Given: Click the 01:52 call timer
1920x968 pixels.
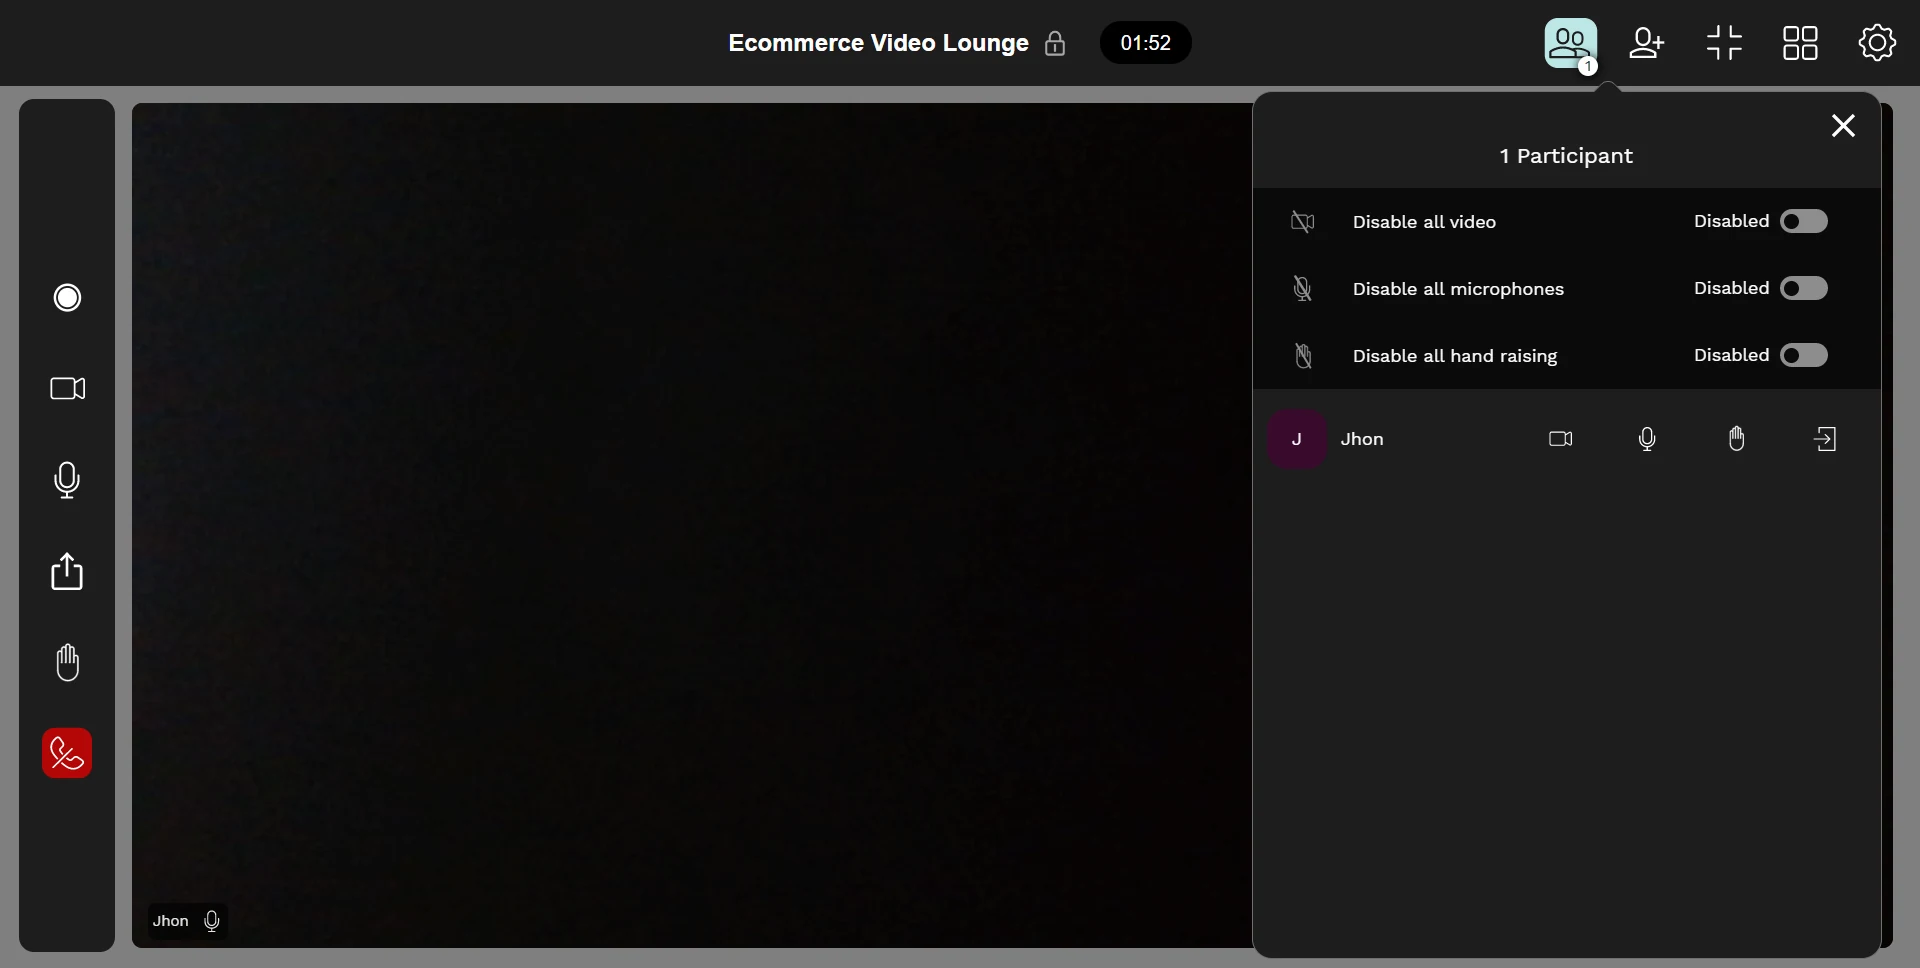Looking at the screenshot, I should point(1146,43).
